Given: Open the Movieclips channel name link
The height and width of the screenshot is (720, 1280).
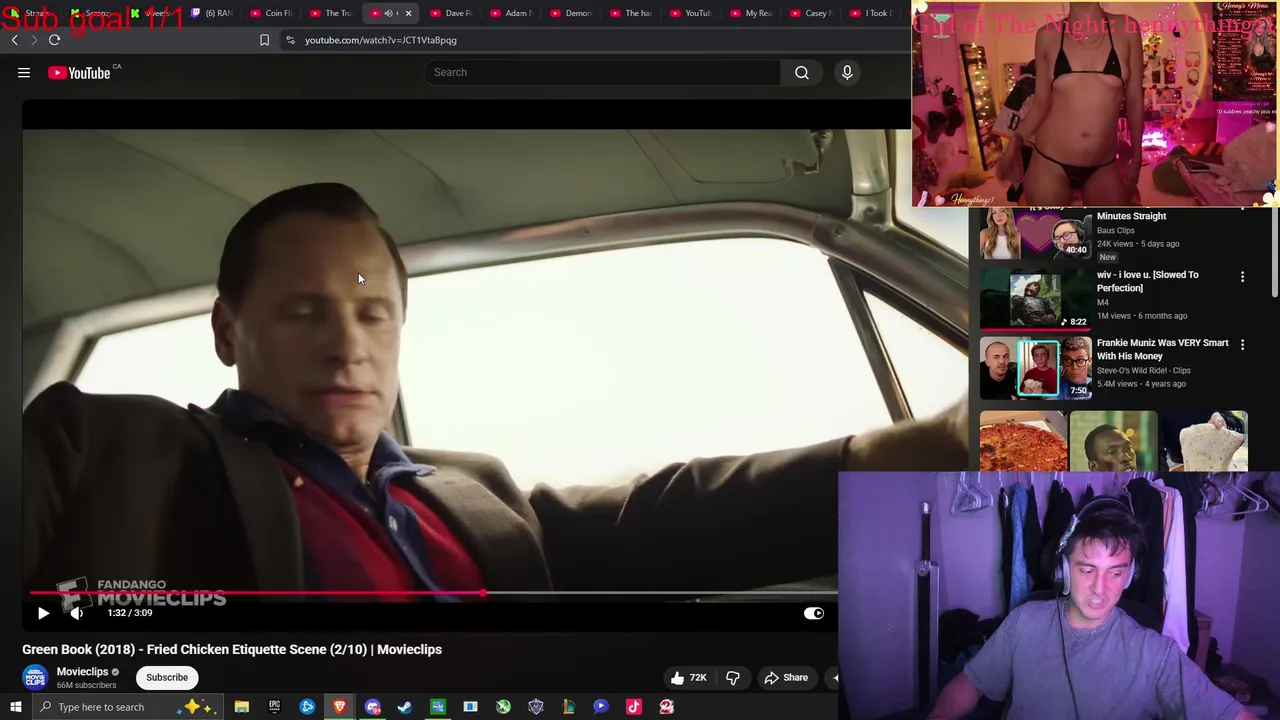Looking at the screenshot, I should [x=82, y=672].
